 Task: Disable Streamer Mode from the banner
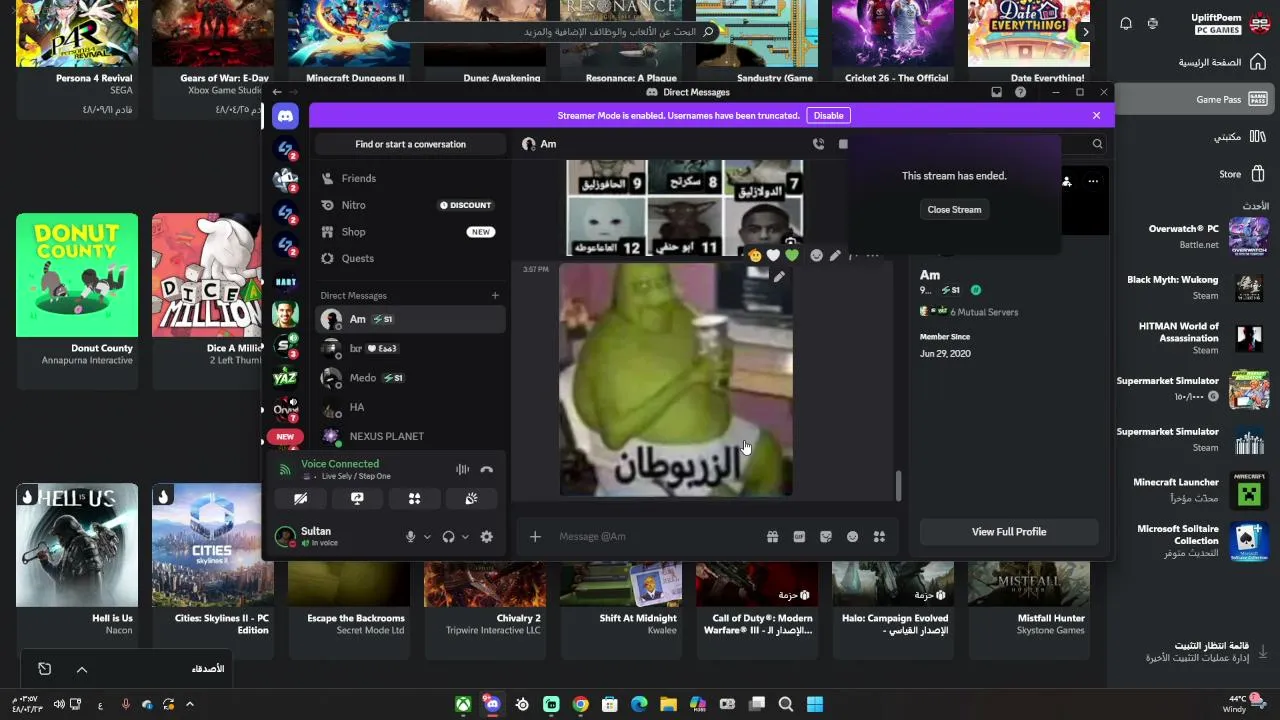[828, 115]
